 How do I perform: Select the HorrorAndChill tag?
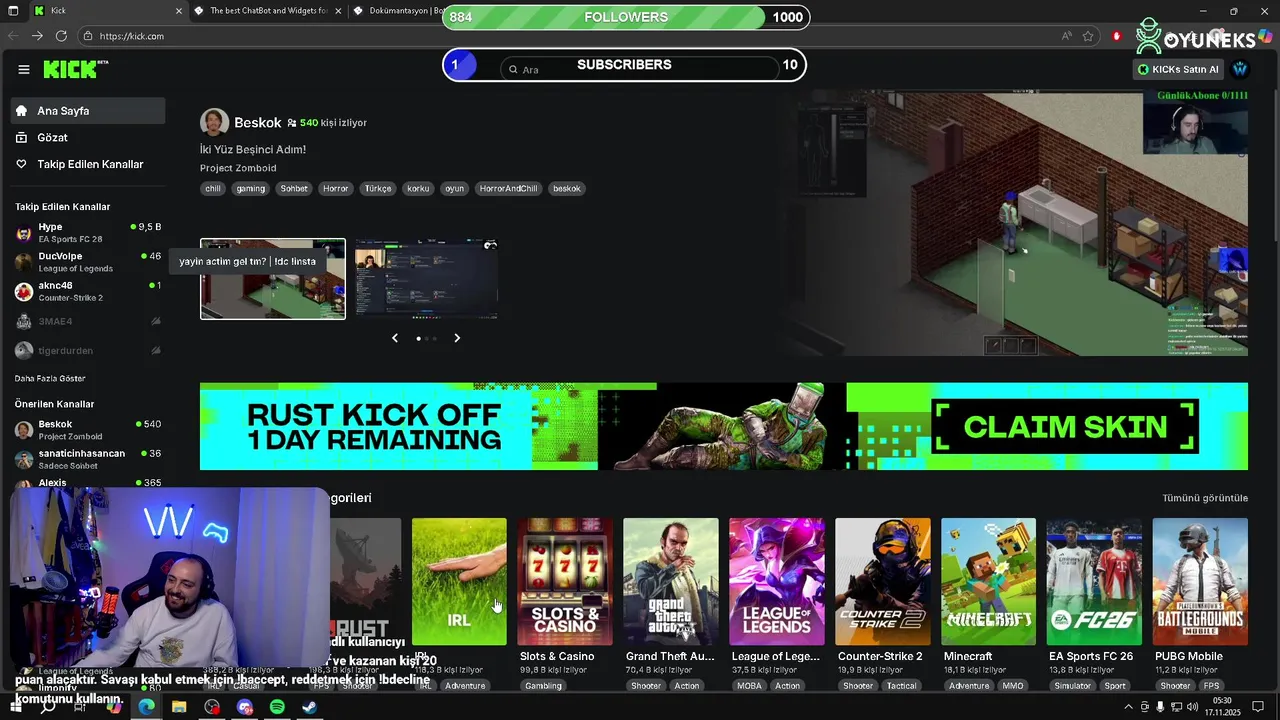click(508, 188)
